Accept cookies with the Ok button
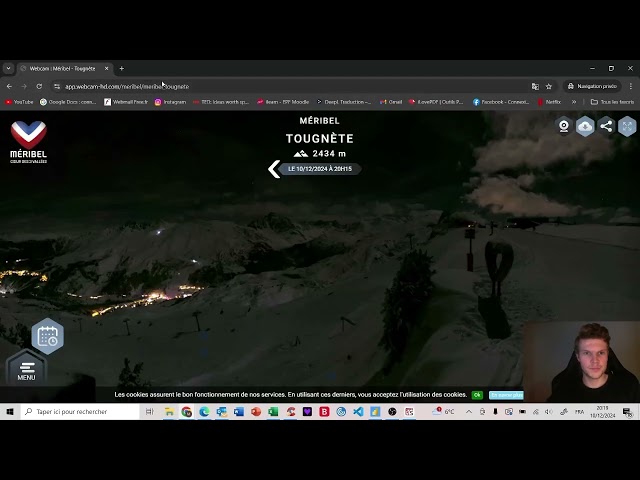 [x=477, y=395]
